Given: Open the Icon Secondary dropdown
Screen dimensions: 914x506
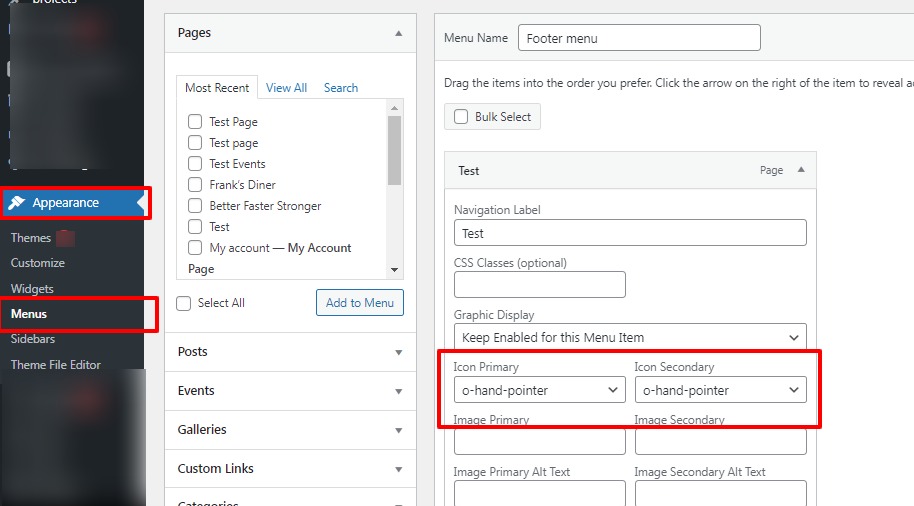Looking at the screenshot, I should (720, 390).
